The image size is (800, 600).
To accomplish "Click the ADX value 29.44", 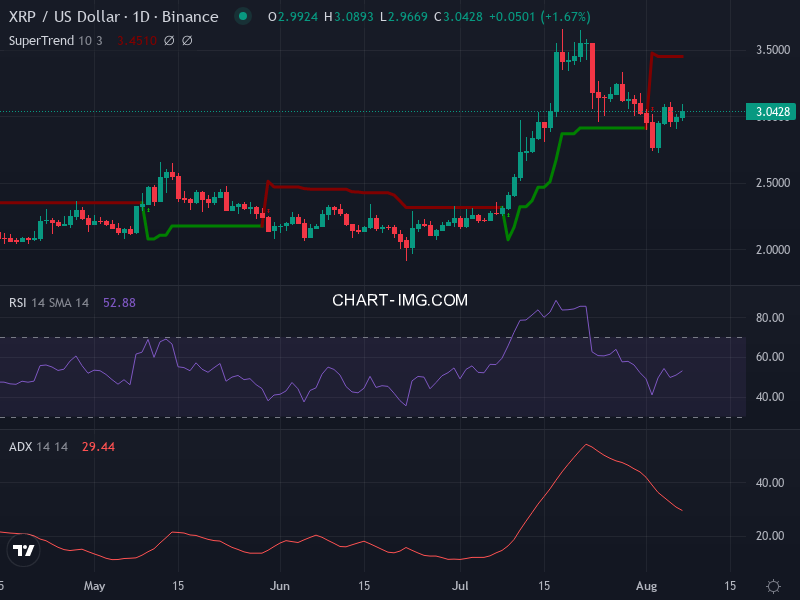I will (x=98, y=447).
